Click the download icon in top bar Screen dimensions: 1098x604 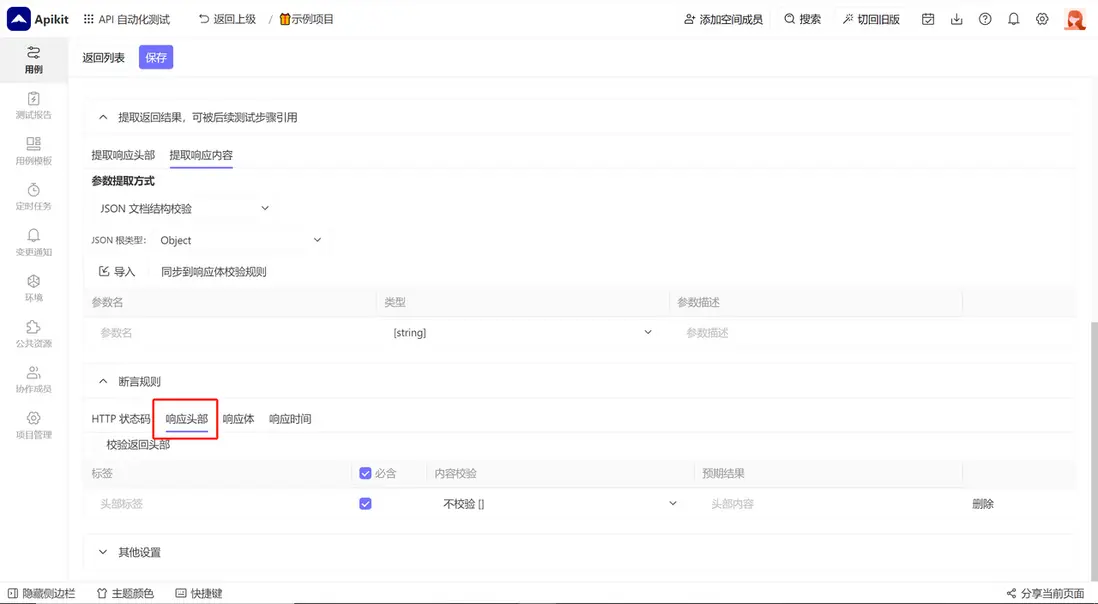pyautogui.click(x=957, y=19)
